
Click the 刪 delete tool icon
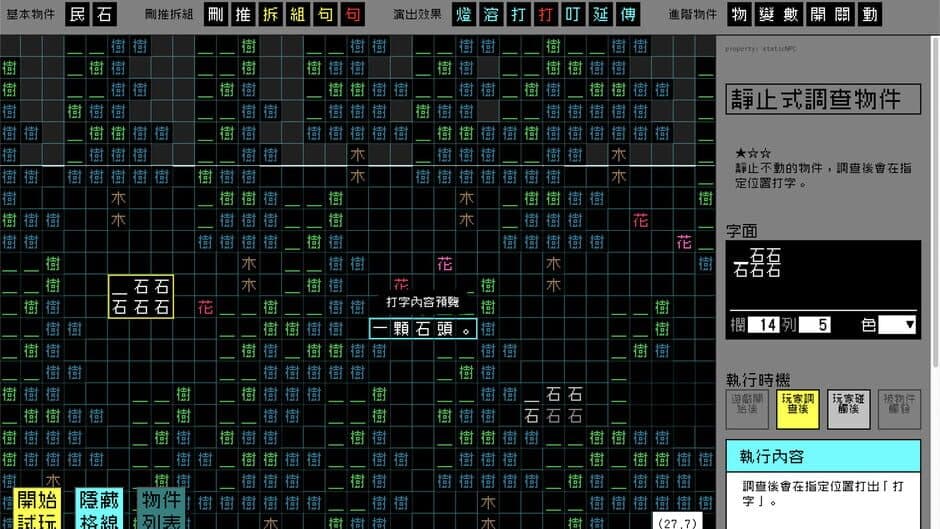click(217, 14)
